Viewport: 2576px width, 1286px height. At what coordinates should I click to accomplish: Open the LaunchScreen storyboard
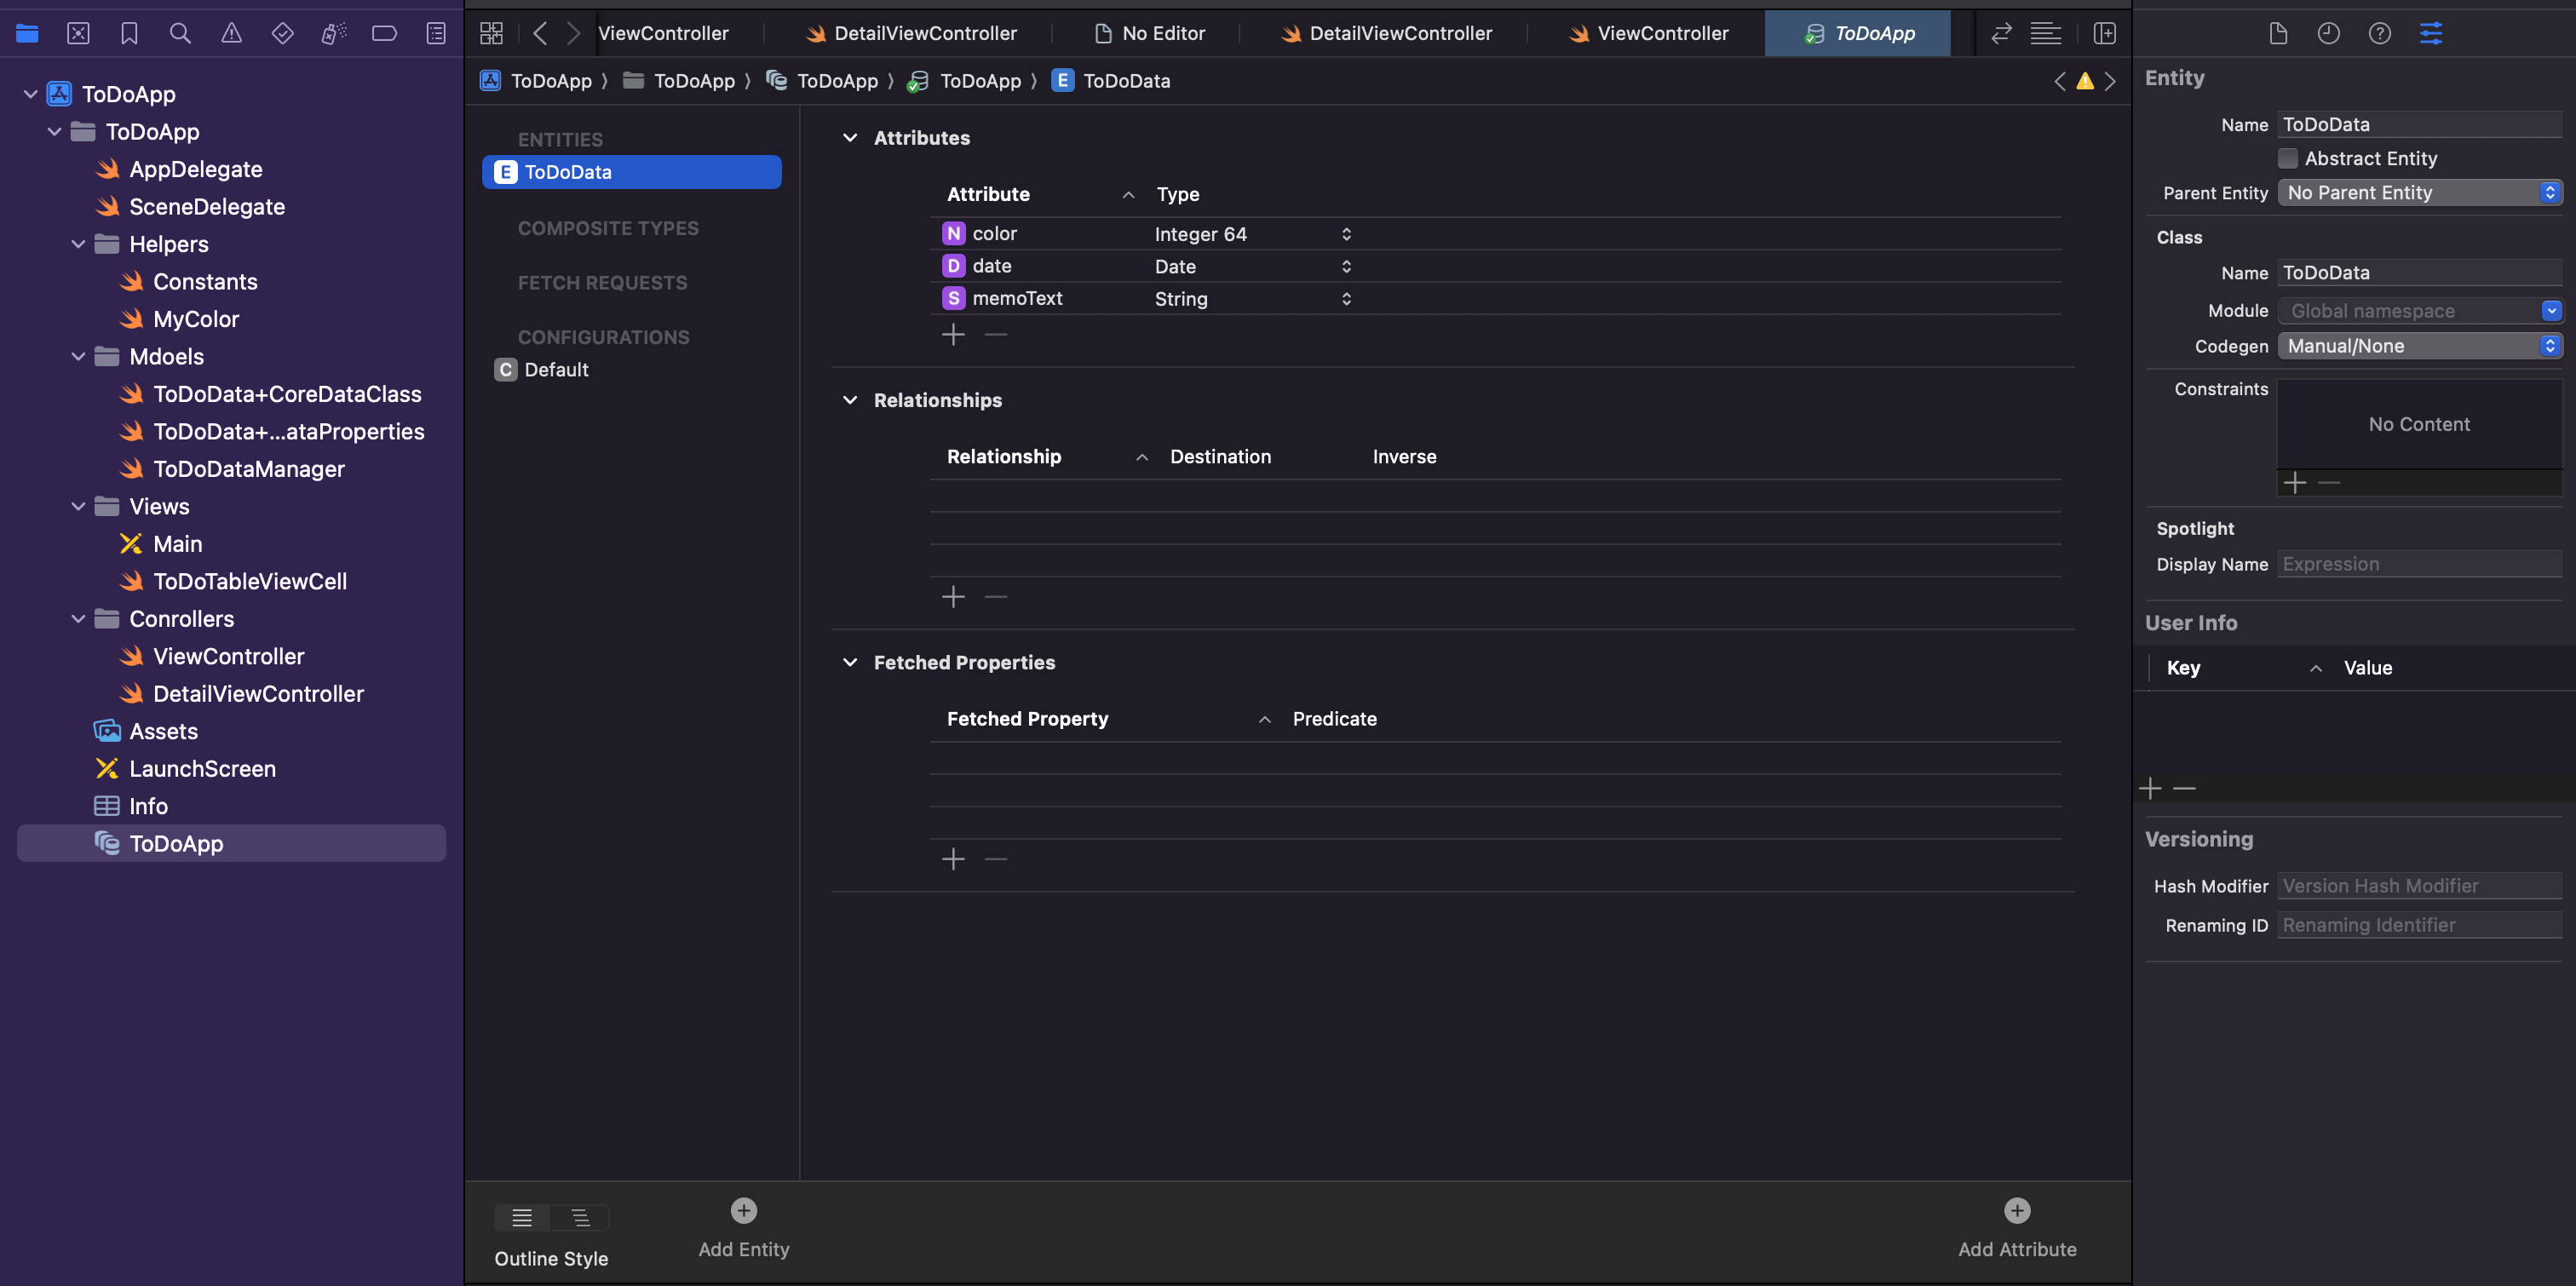coord(203,769)
